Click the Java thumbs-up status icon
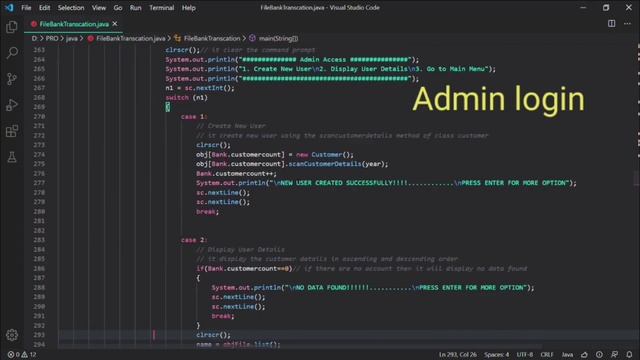The width and height of the screenshot is (640, 360). (584, 355)
